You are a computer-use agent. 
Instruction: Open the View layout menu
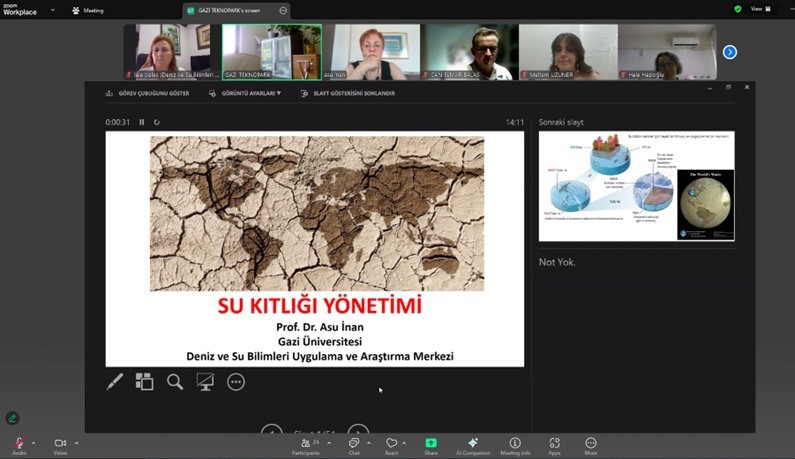click(761, 9)
